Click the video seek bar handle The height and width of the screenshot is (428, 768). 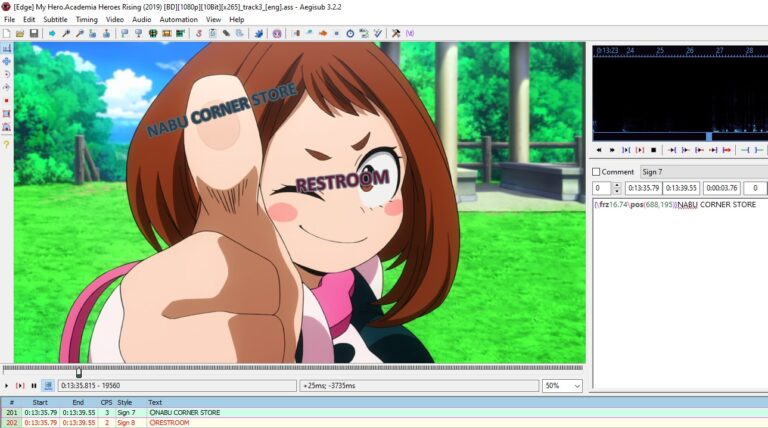tap(79, 373)
